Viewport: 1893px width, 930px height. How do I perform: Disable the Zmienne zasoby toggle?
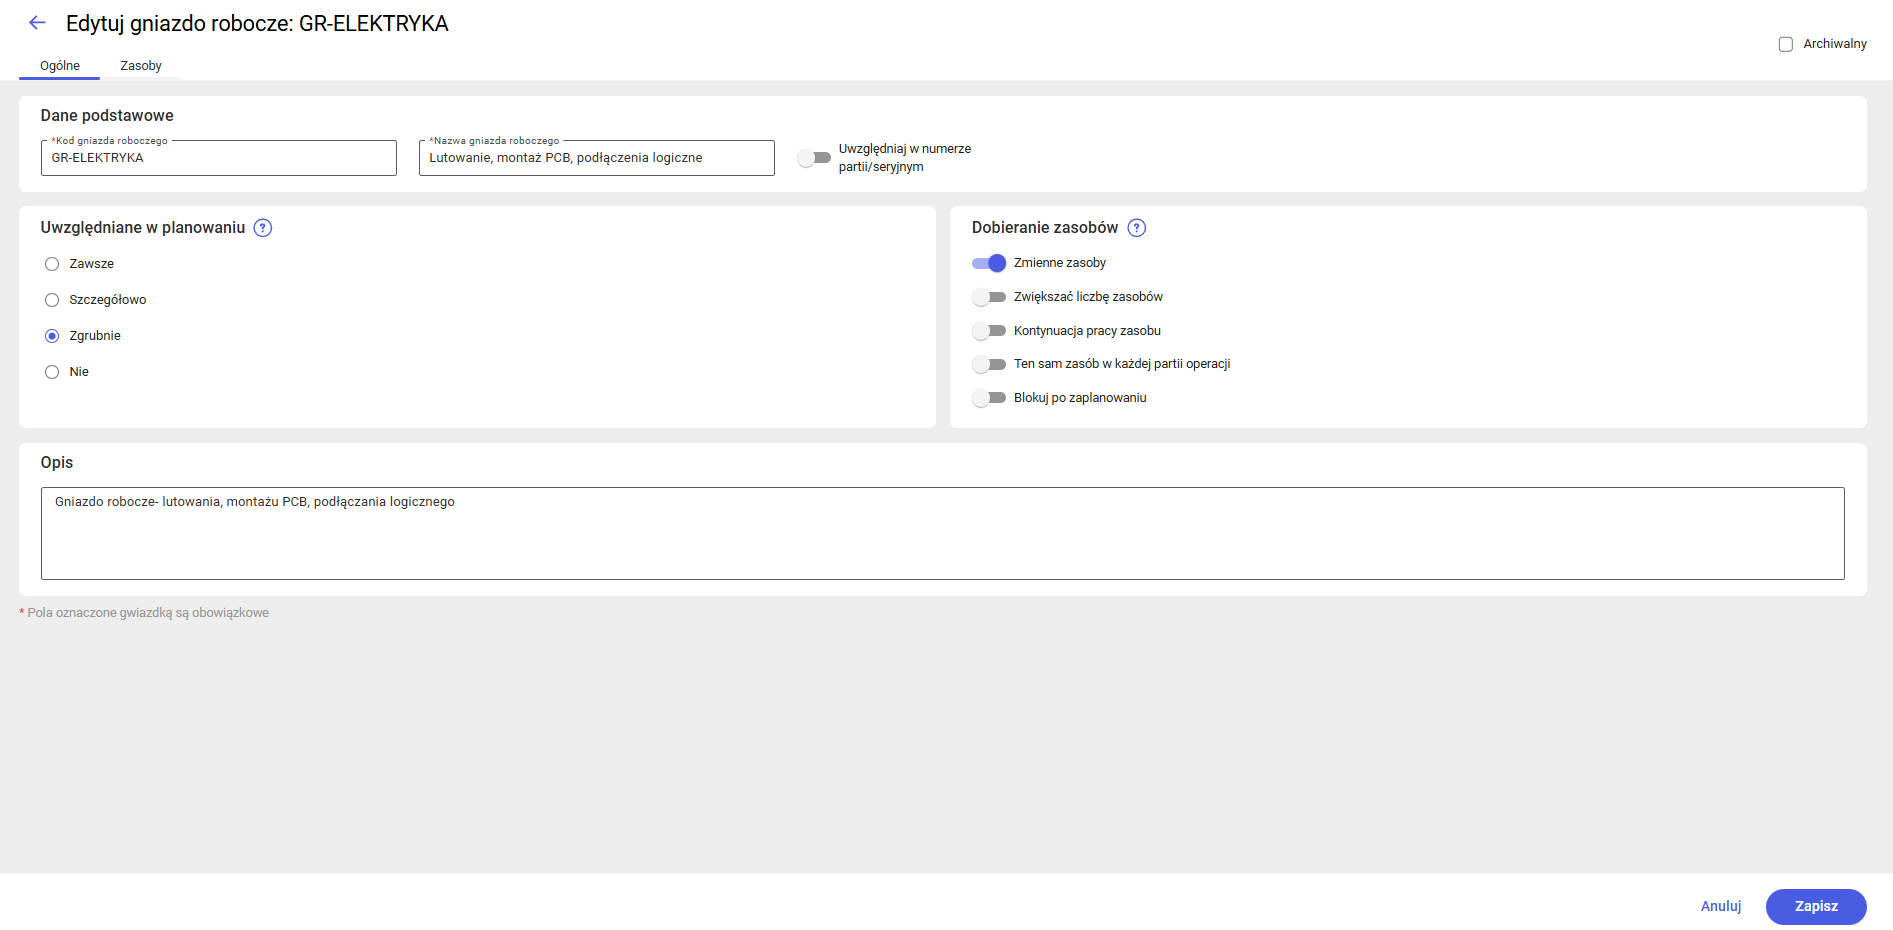coord(989,263)
